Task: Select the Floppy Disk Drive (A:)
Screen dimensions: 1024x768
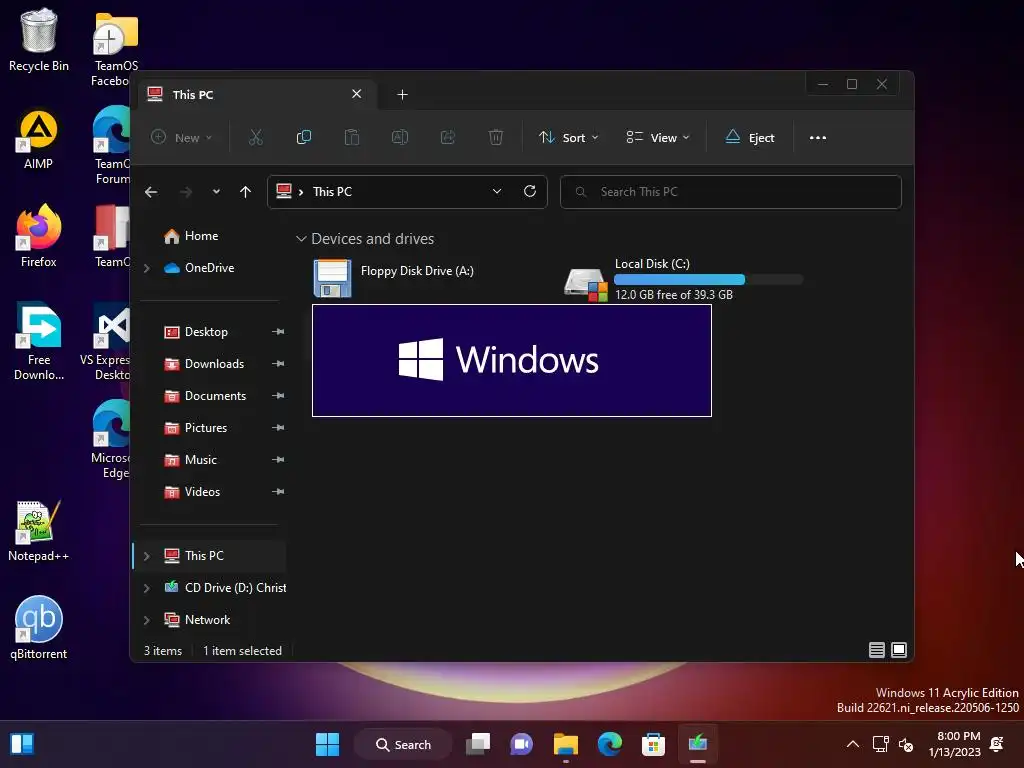Action: click(394, 278)
